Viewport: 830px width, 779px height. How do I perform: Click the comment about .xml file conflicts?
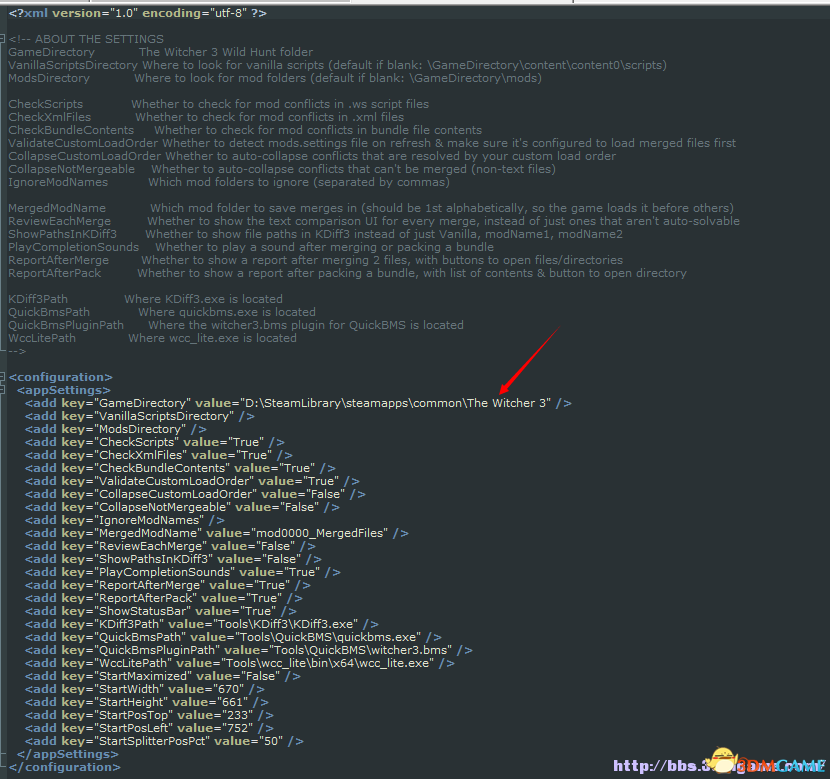pos(269,117)
